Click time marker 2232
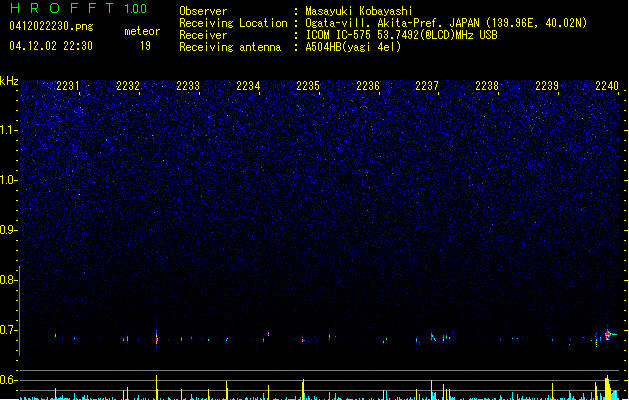The height and width of the screenshot is (400, 629). (128, 86)
